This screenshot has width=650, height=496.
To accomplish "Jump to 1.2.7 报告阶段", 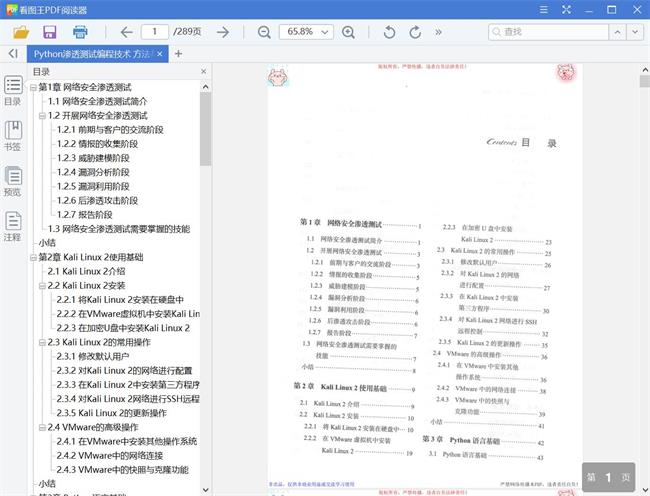I will point(85,215).
